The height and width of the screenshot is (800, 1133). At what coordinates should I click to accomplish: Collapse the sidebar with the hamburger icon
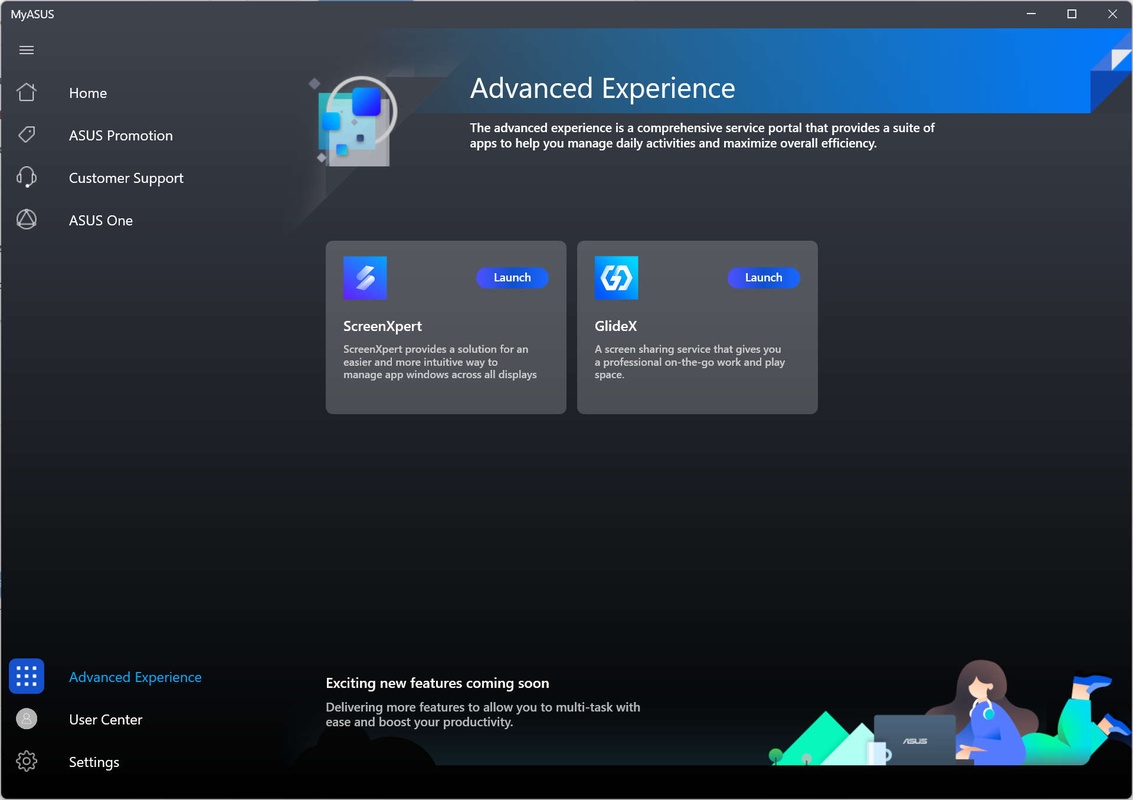27,50
